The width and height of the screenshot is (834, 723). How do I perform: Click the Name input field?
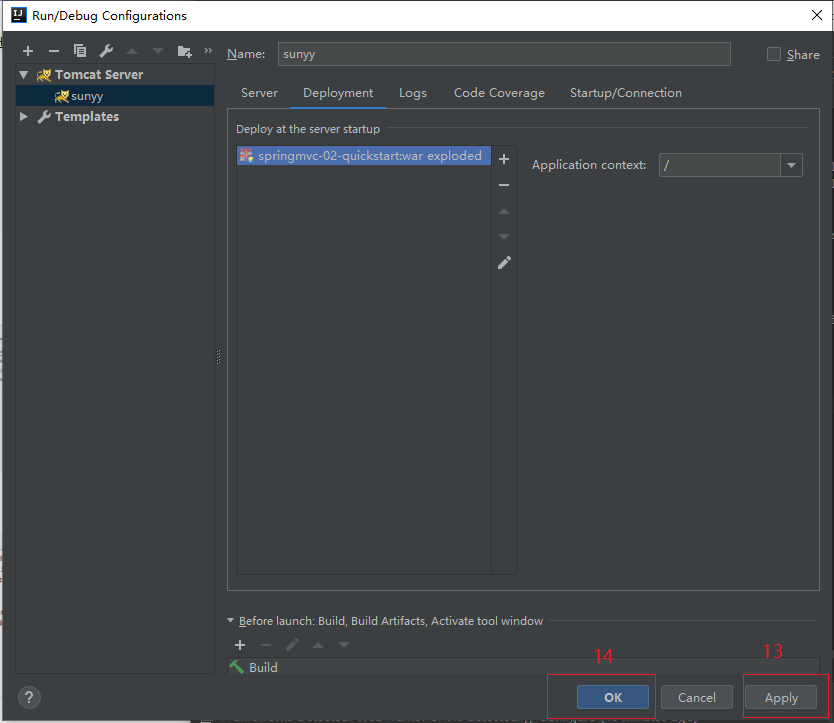click(x=503, y=54)
